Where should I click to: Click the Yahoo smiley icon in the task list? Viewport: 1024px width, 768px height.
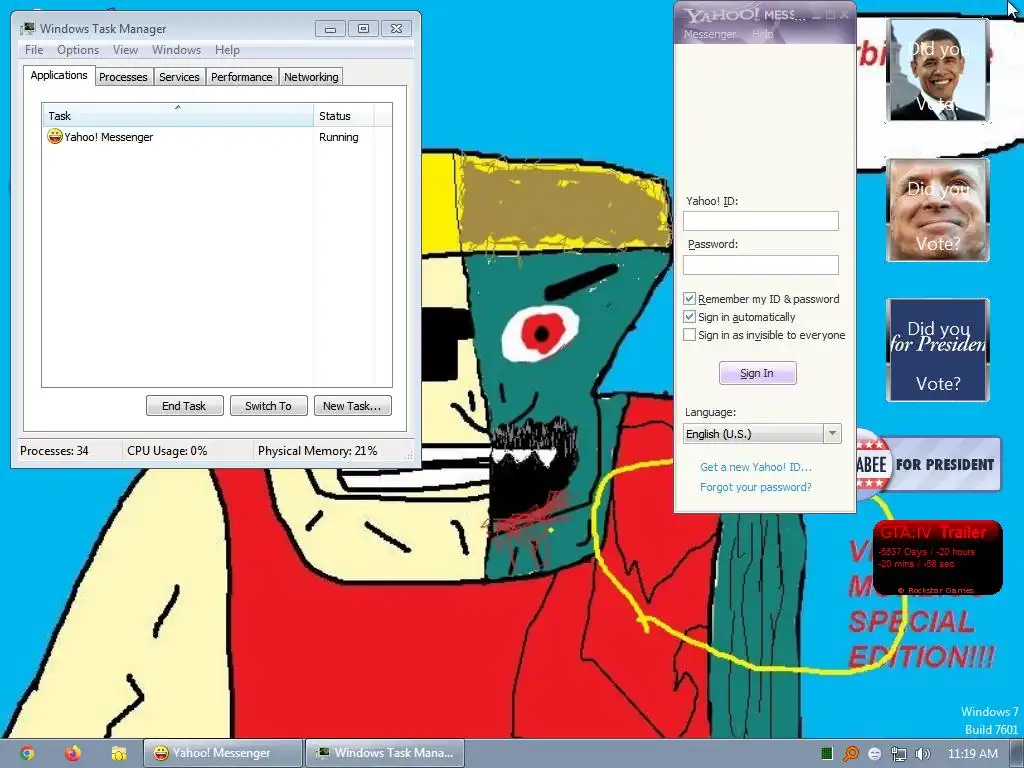tap(55, 136)
